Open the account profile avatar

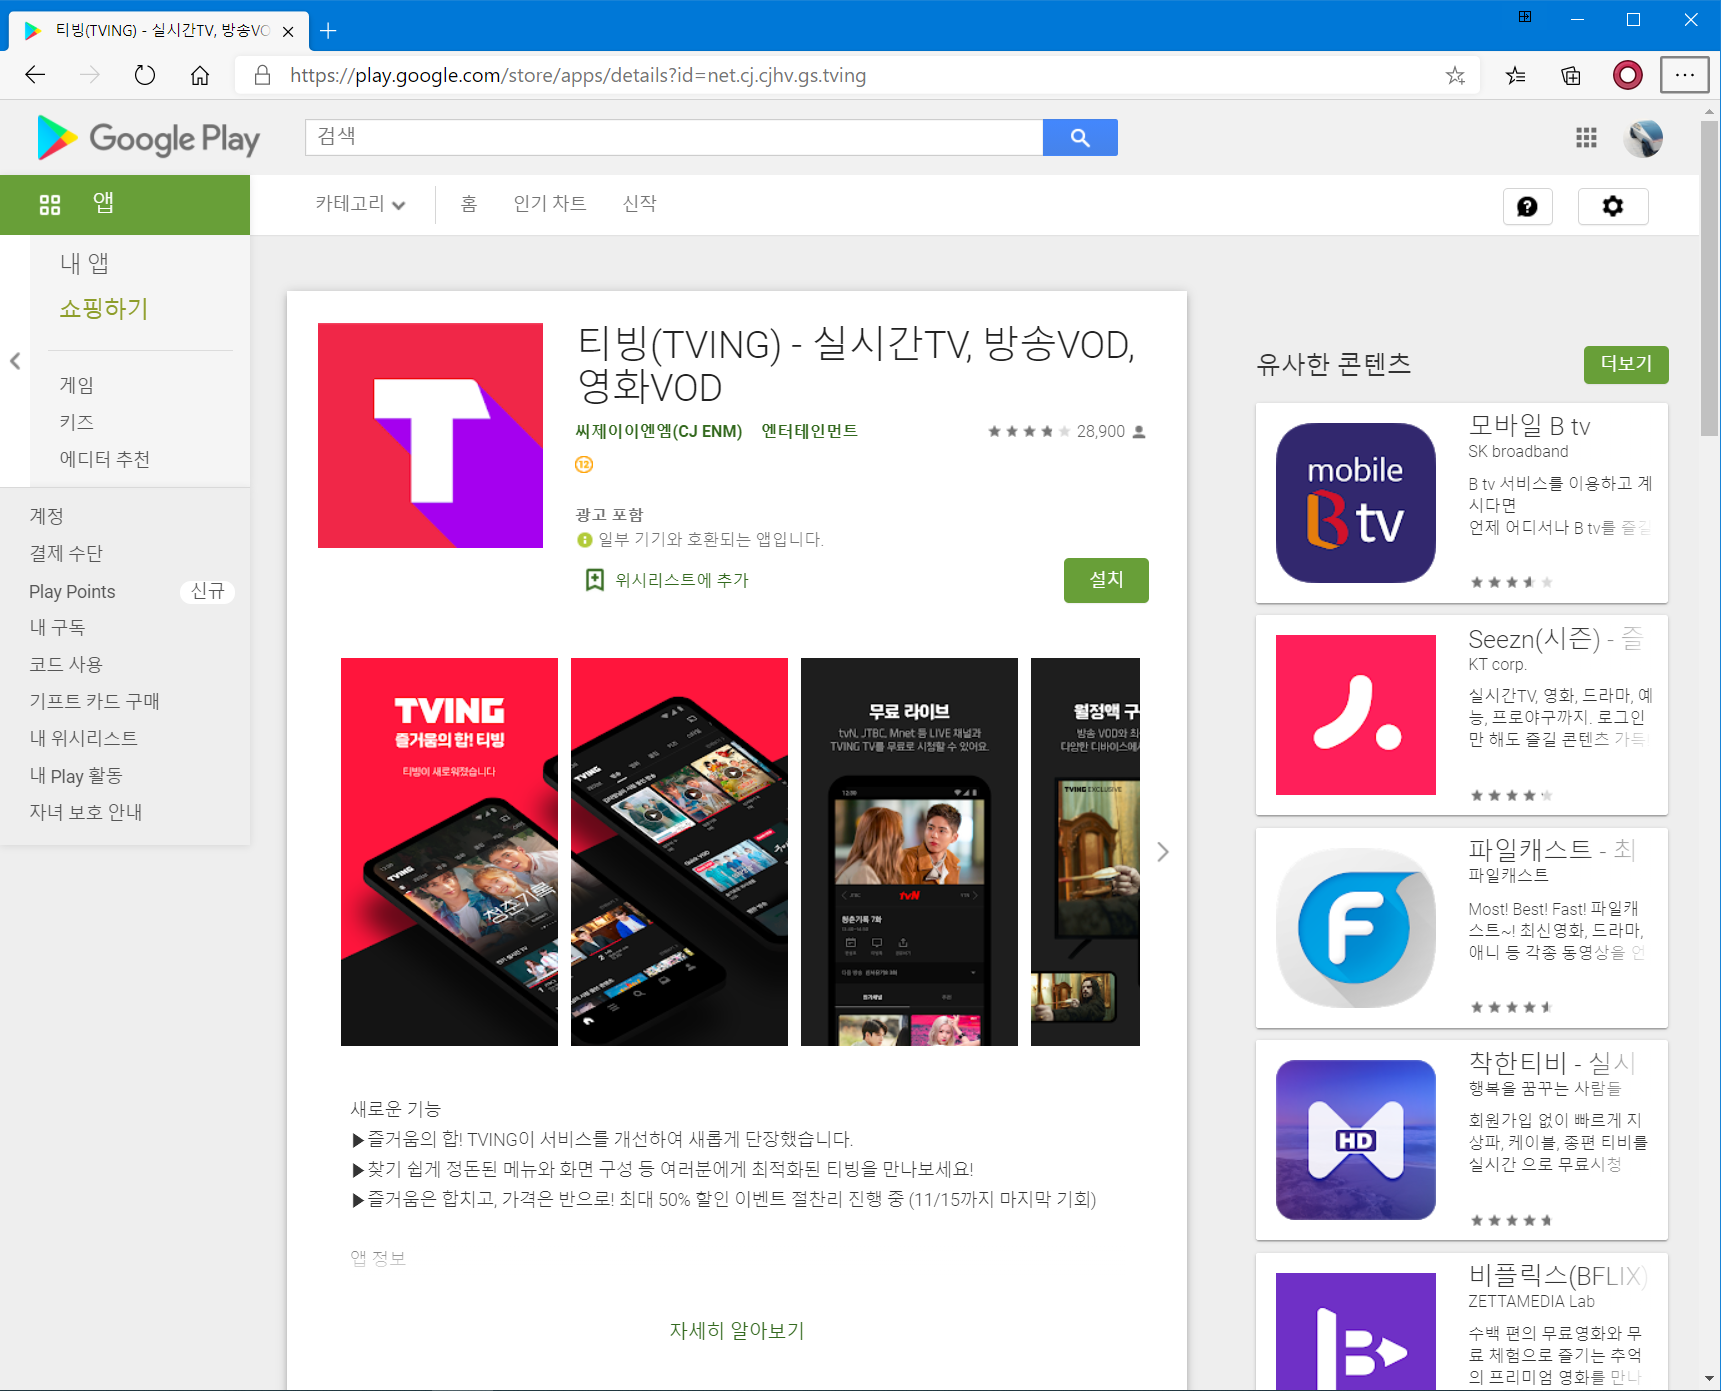pyautogui.click(x=1644, y=138)
